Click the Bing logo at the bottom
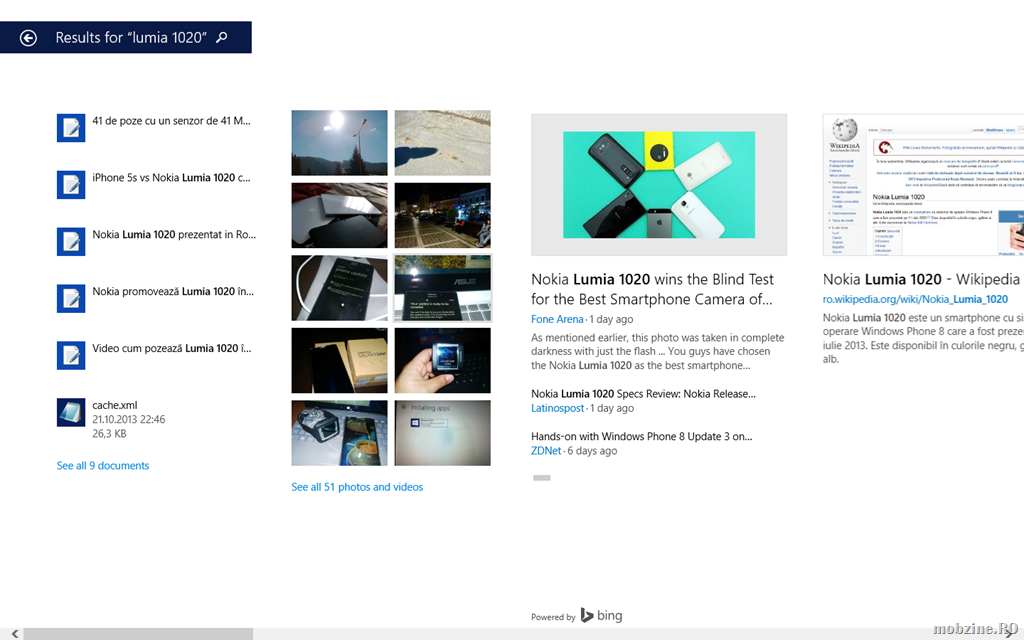1024x640 pixels. click(x=601, y=615)
